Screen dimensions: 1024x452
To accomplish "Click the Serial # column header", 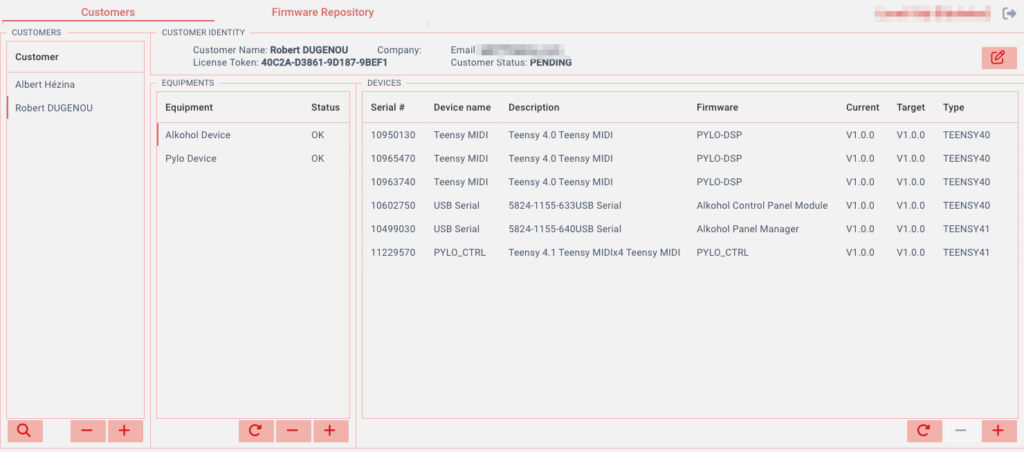I will click(387, 108).
